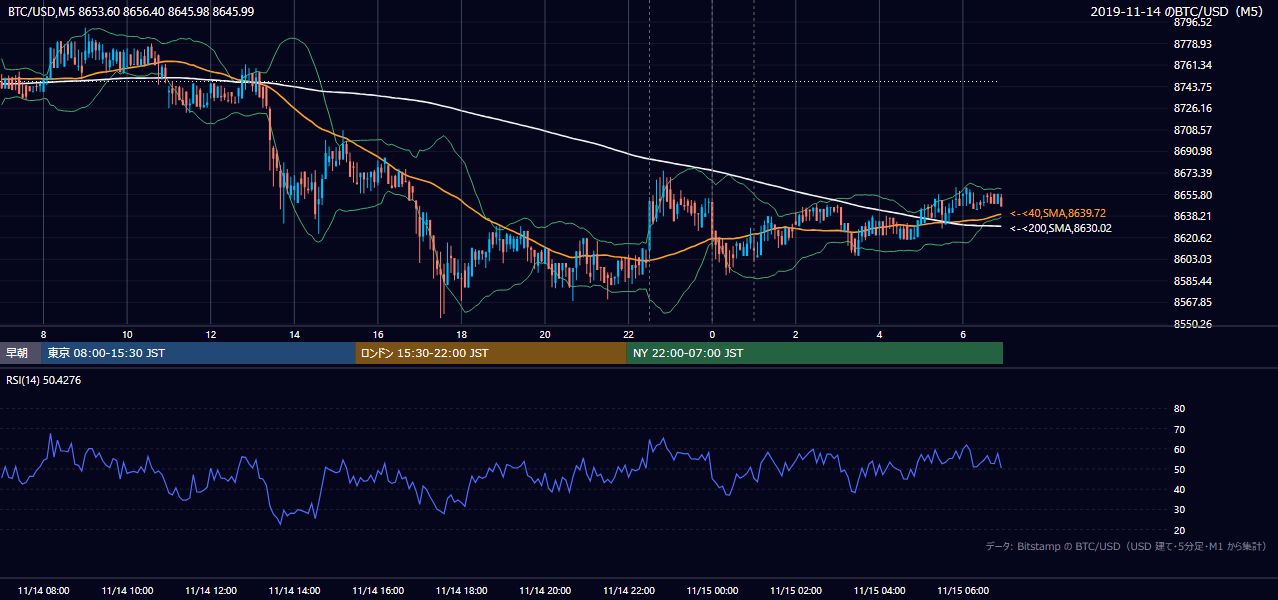
Task: Click the Tokyo 08:00-15:30 JST session bar
Action: coord(198,353)
